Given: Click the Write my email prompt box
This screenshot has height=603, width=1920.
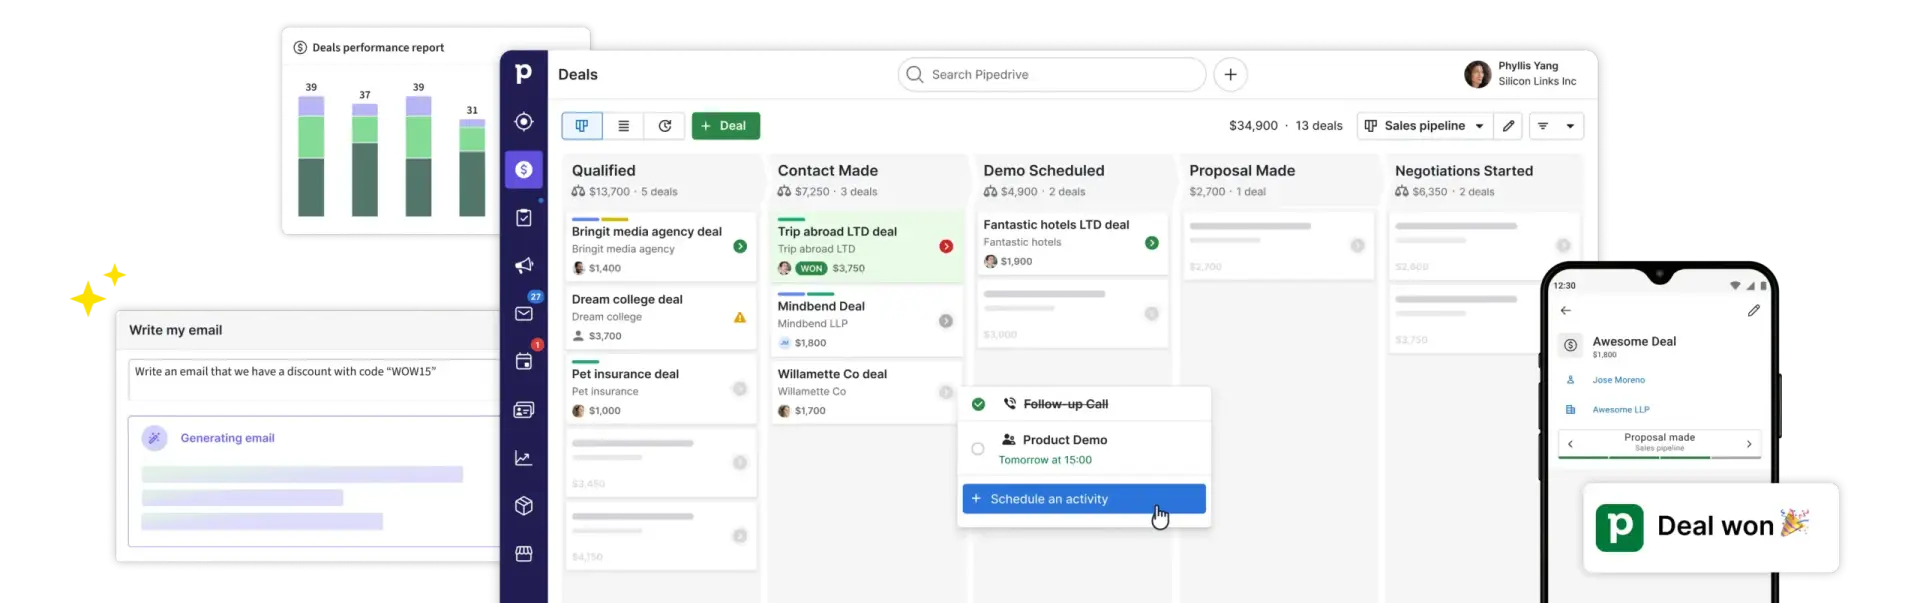Looking at the screenshot, I should 314,380.
